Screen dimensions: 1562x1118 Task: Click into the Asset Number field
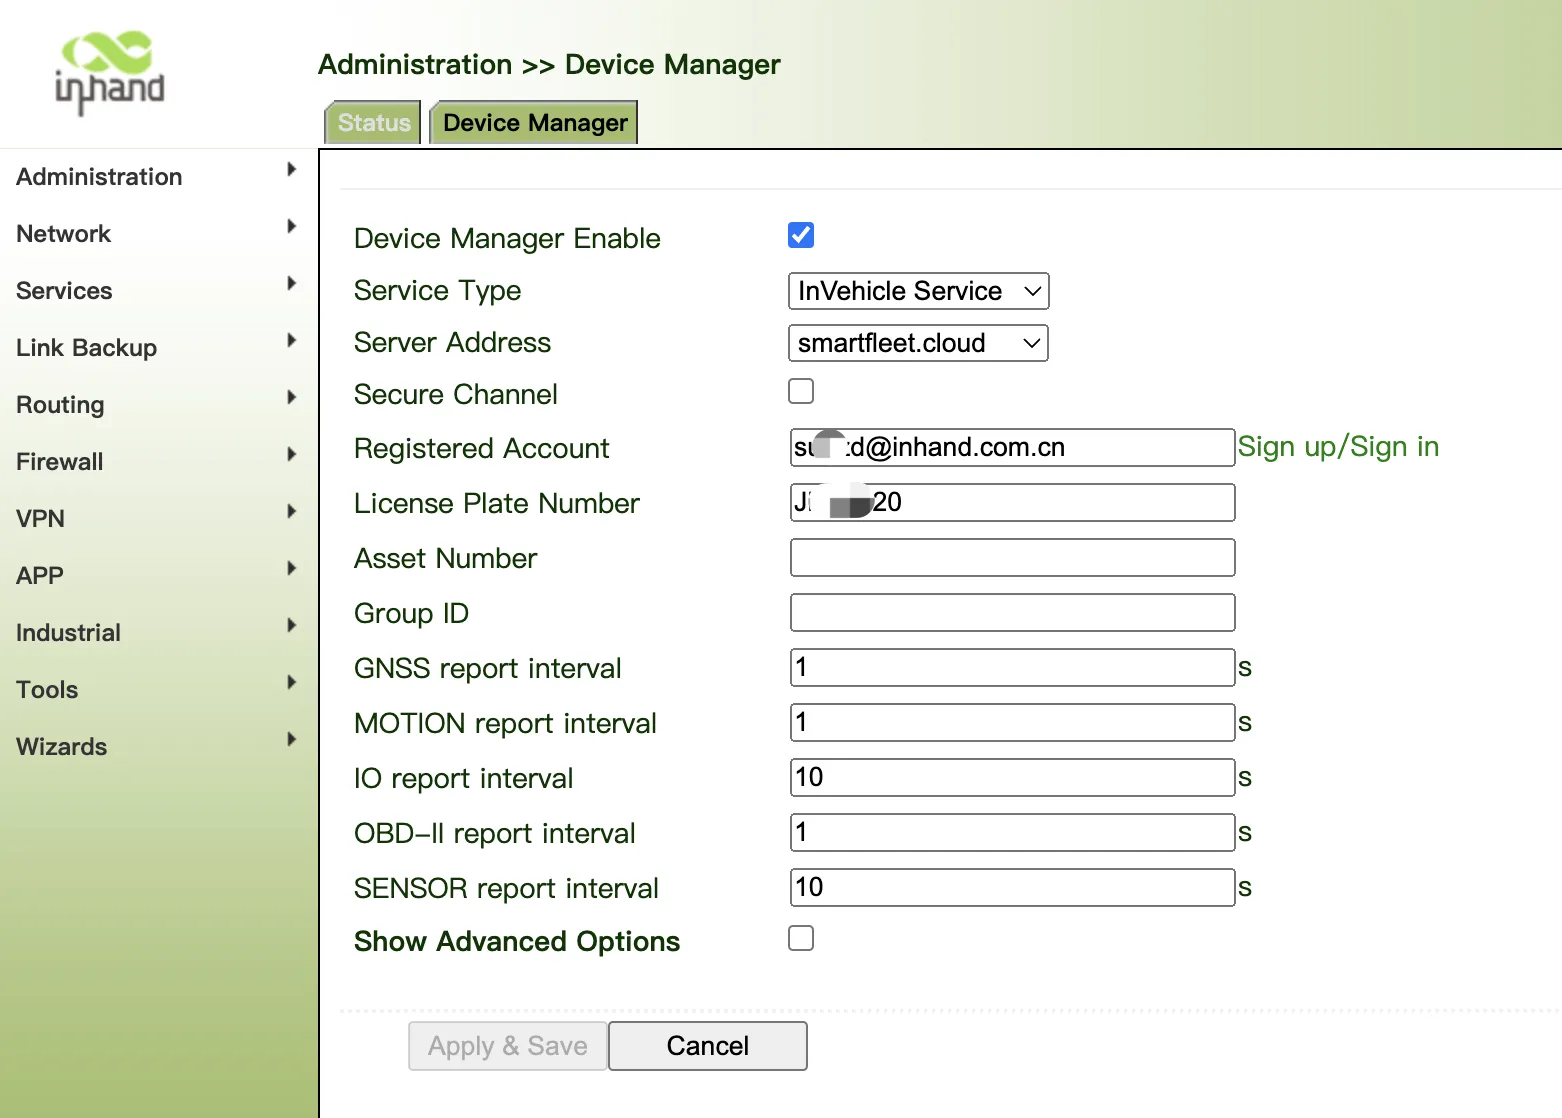click(1012, 557)
